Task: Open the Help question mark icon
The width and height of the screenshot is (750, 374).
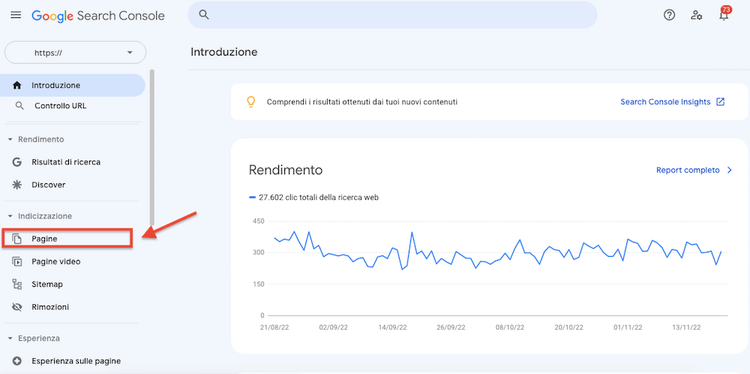Action: (x=669, y=15)
